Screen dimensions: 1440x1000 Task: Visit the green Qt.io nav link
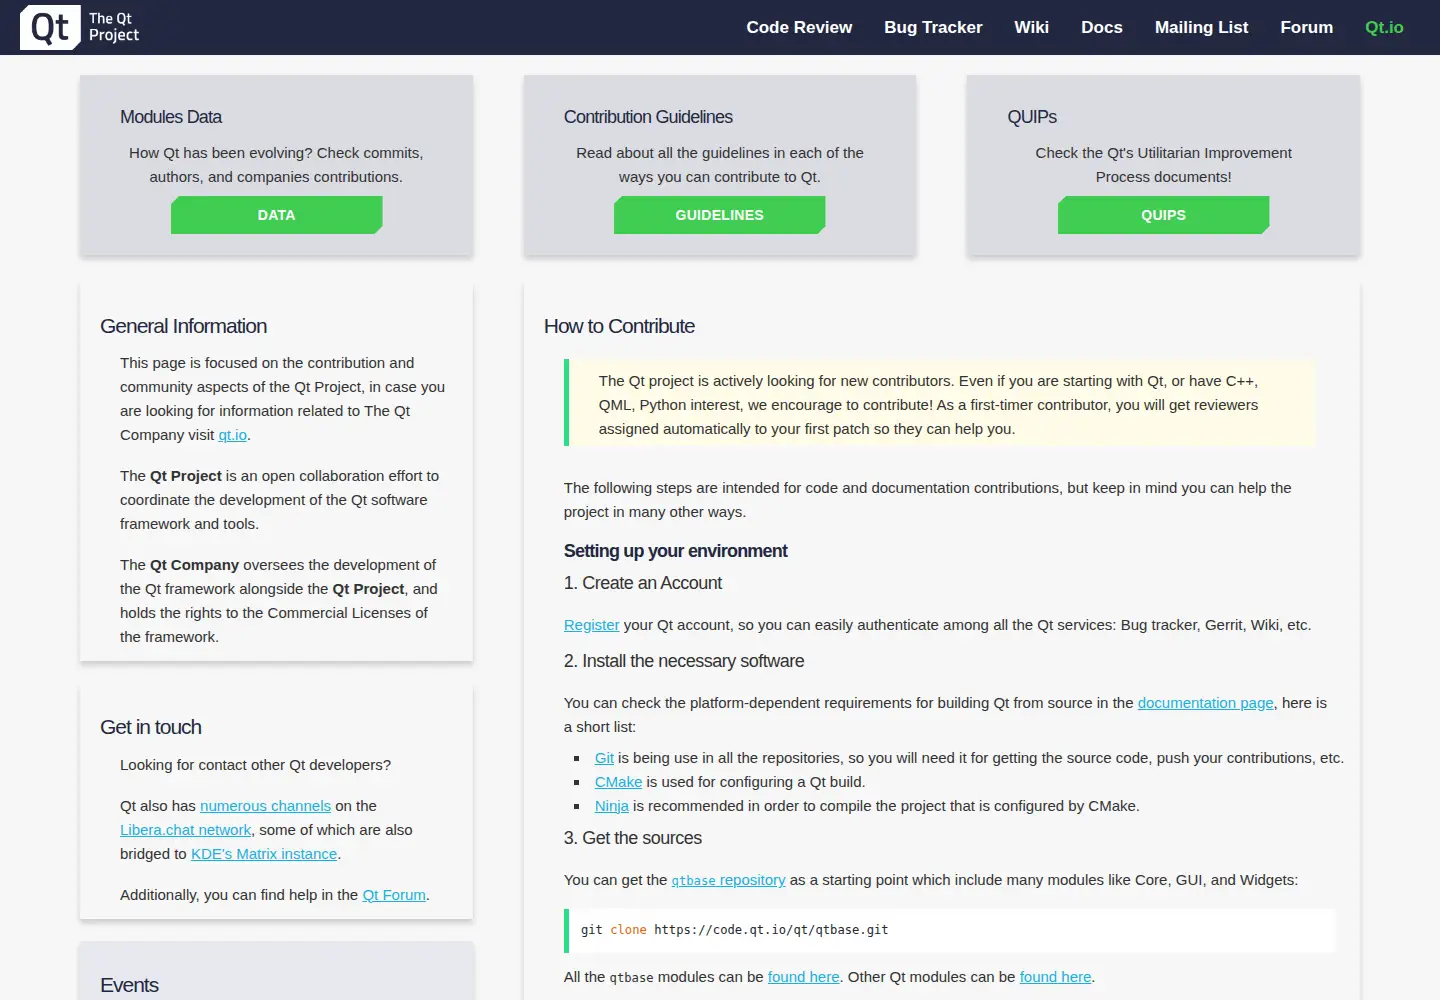click(1384, 27)
